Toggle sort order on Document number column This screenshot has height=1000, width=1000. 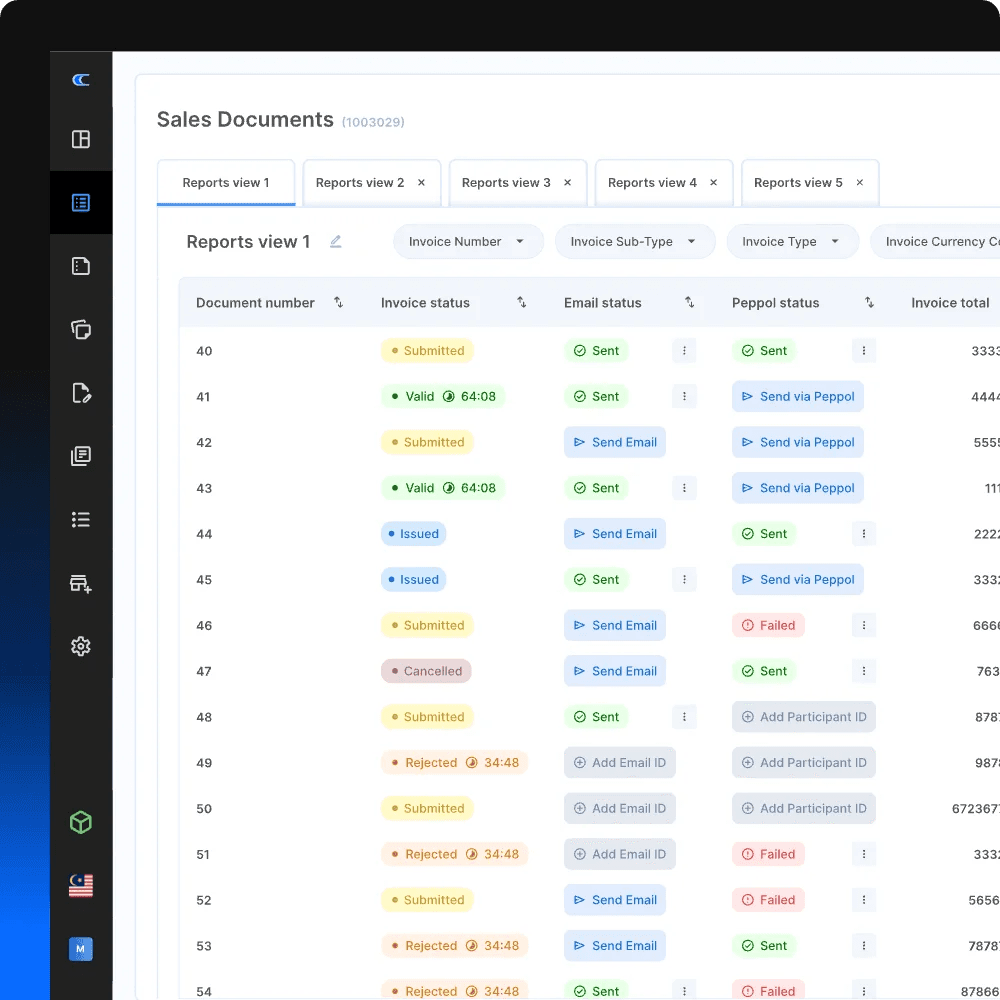tap(339, 302)
